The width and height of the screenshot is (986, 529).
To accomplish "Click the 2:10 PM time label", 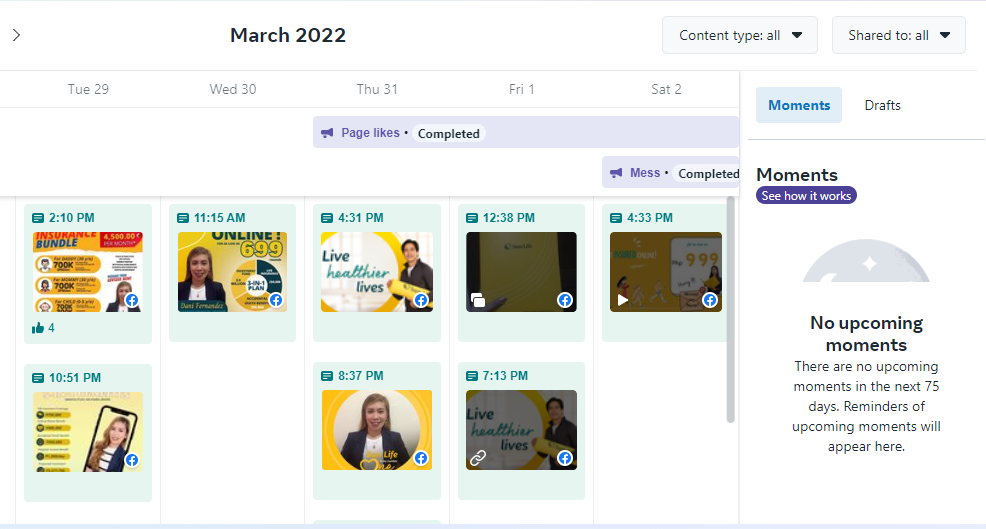I will pos(72,218).
